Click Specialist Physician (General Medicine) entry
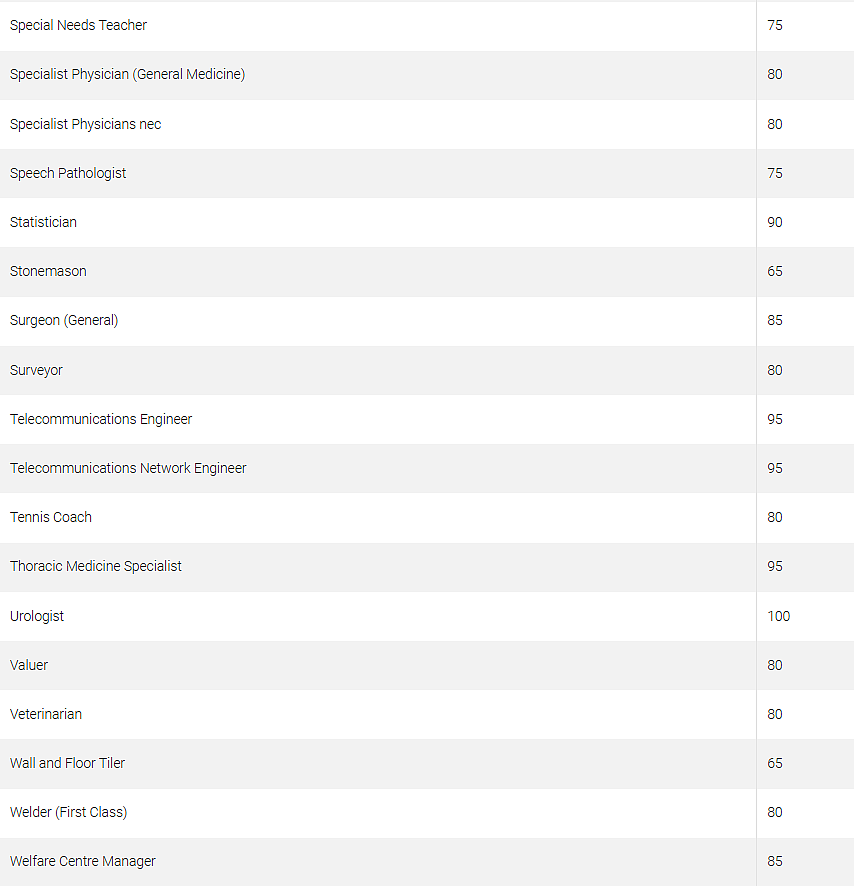The image size is (854, 886). (127, 75)
